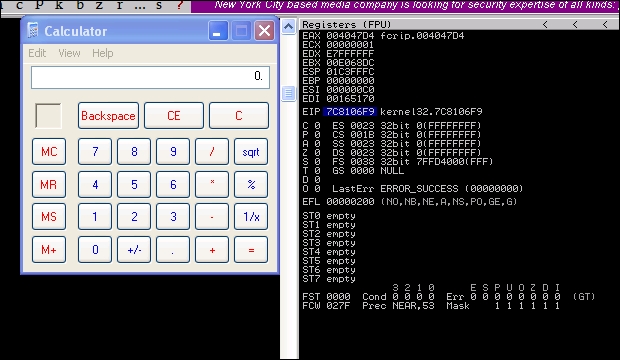620x360 pixels.
Task: Click the scrollbar up arrow beside Registers
Action: pos(289,27)
